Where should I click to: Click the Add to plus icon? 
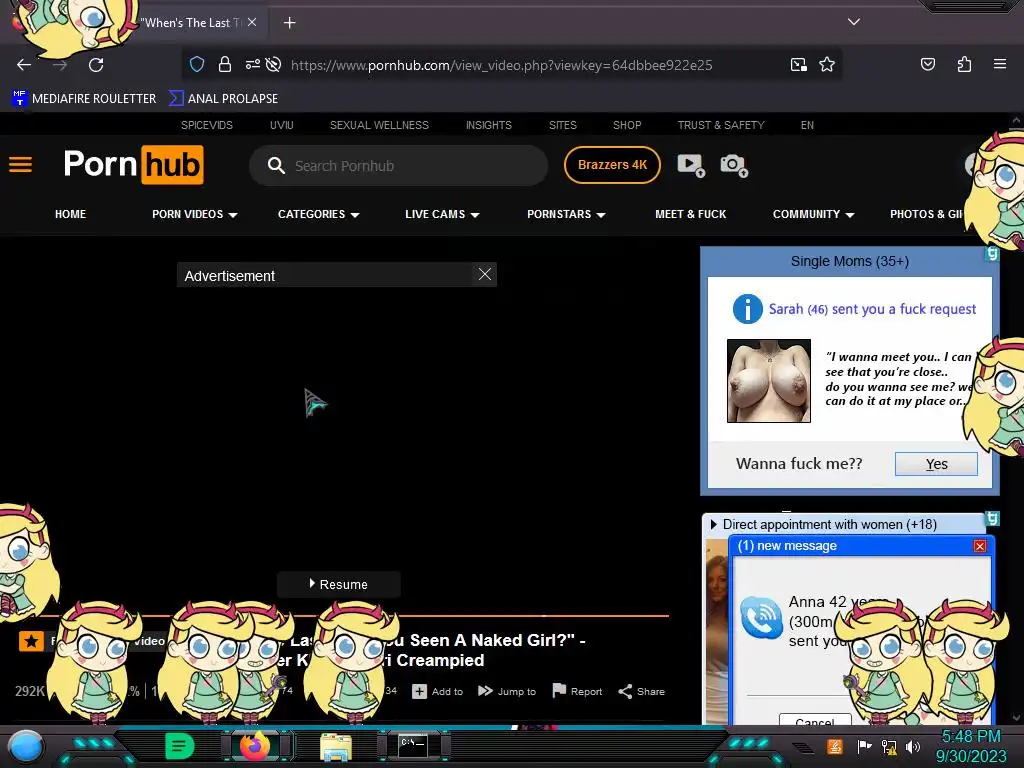coord(419,691)
